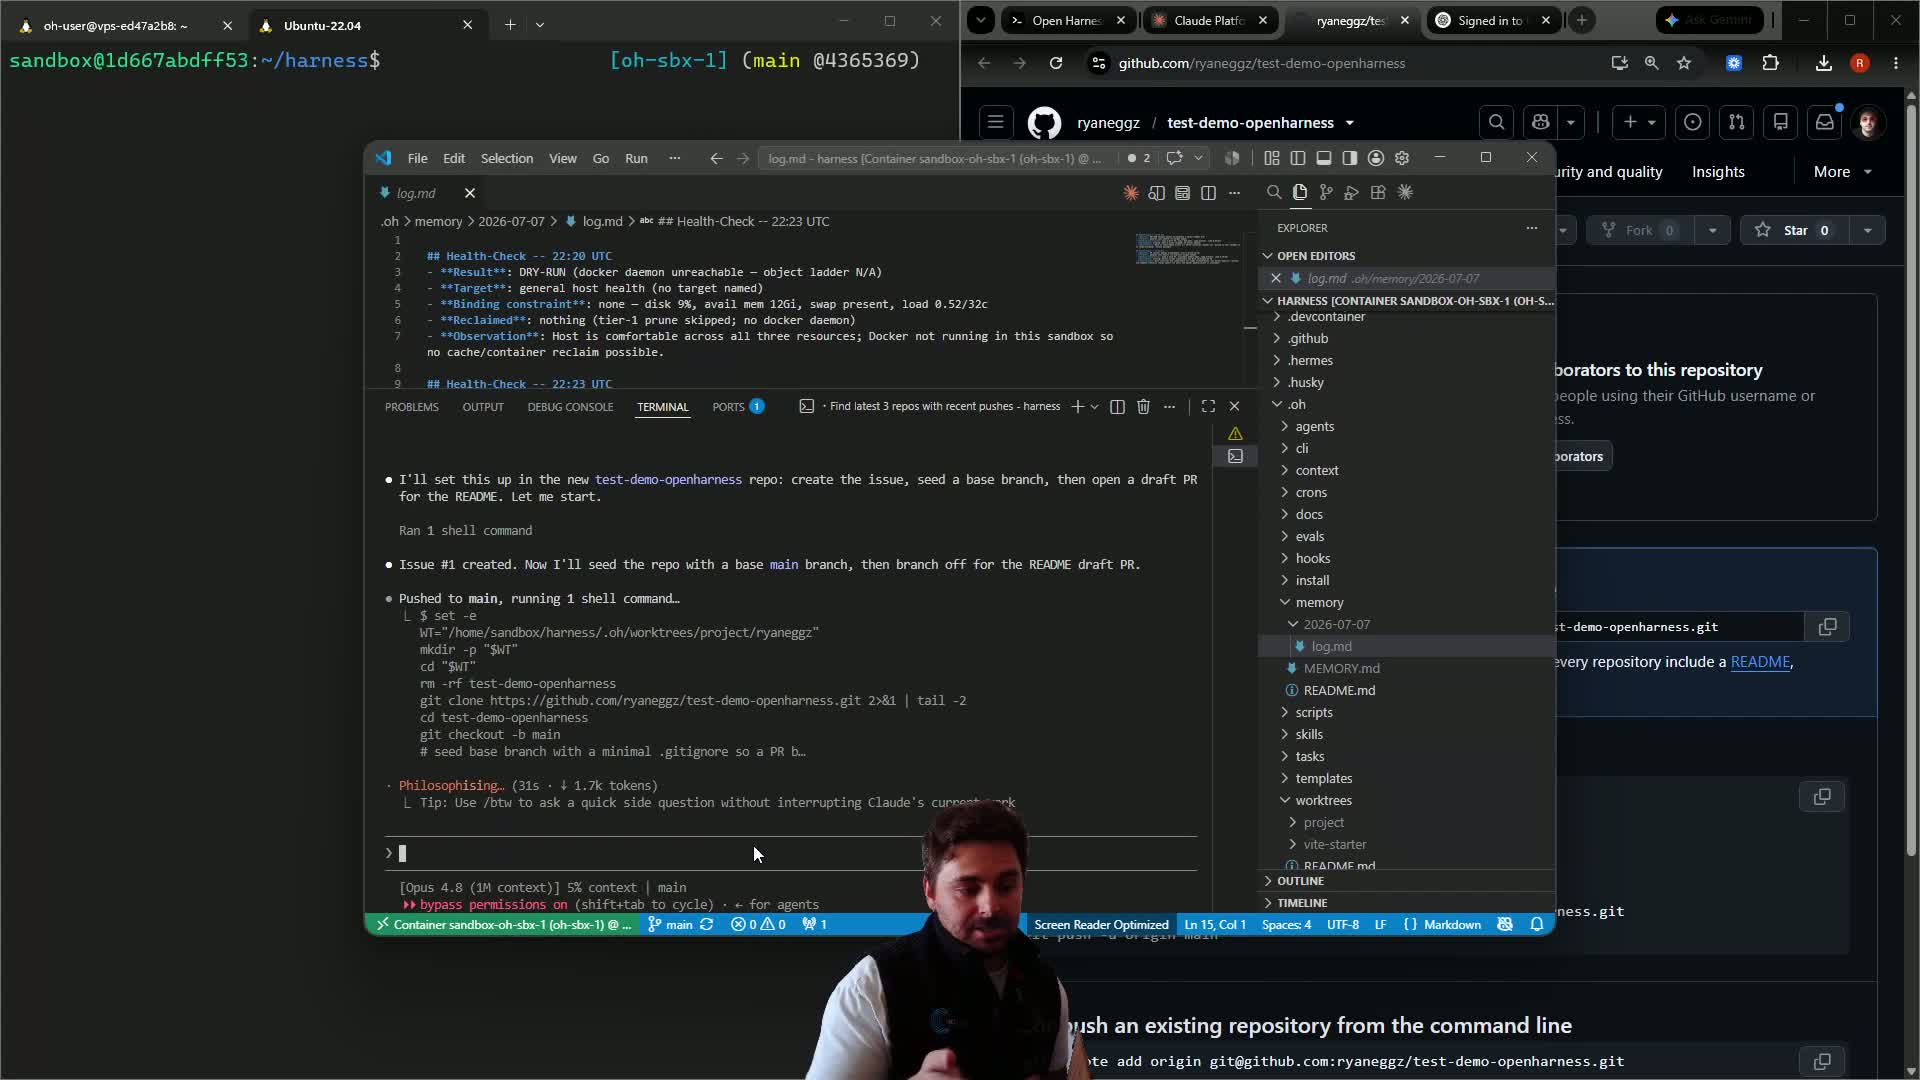Click main branch in VS Code status bar
1920x1080 pixels.
click(670, 925)
